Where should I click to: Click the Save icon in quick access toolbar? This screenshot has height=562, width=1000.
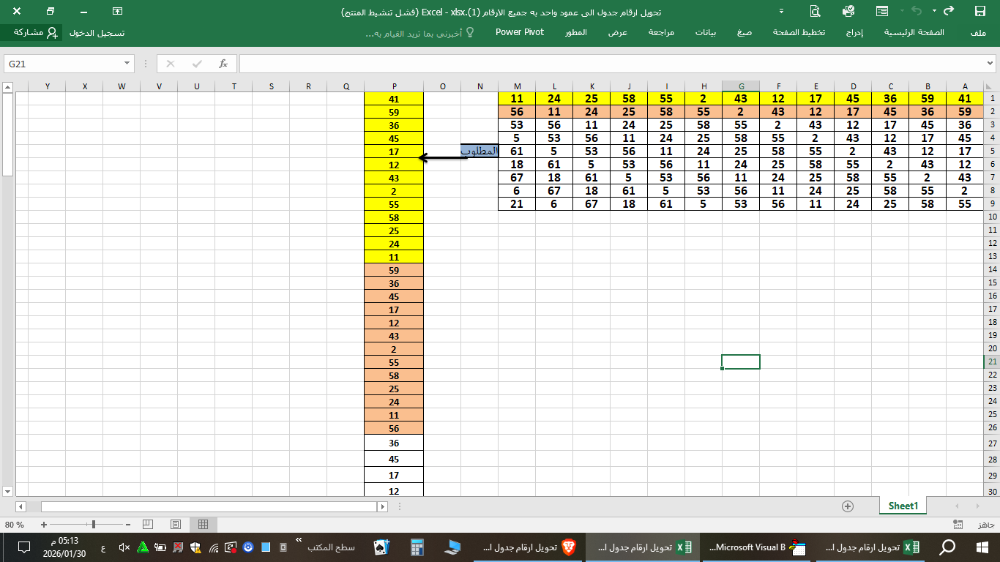click(x=979, y=11)
